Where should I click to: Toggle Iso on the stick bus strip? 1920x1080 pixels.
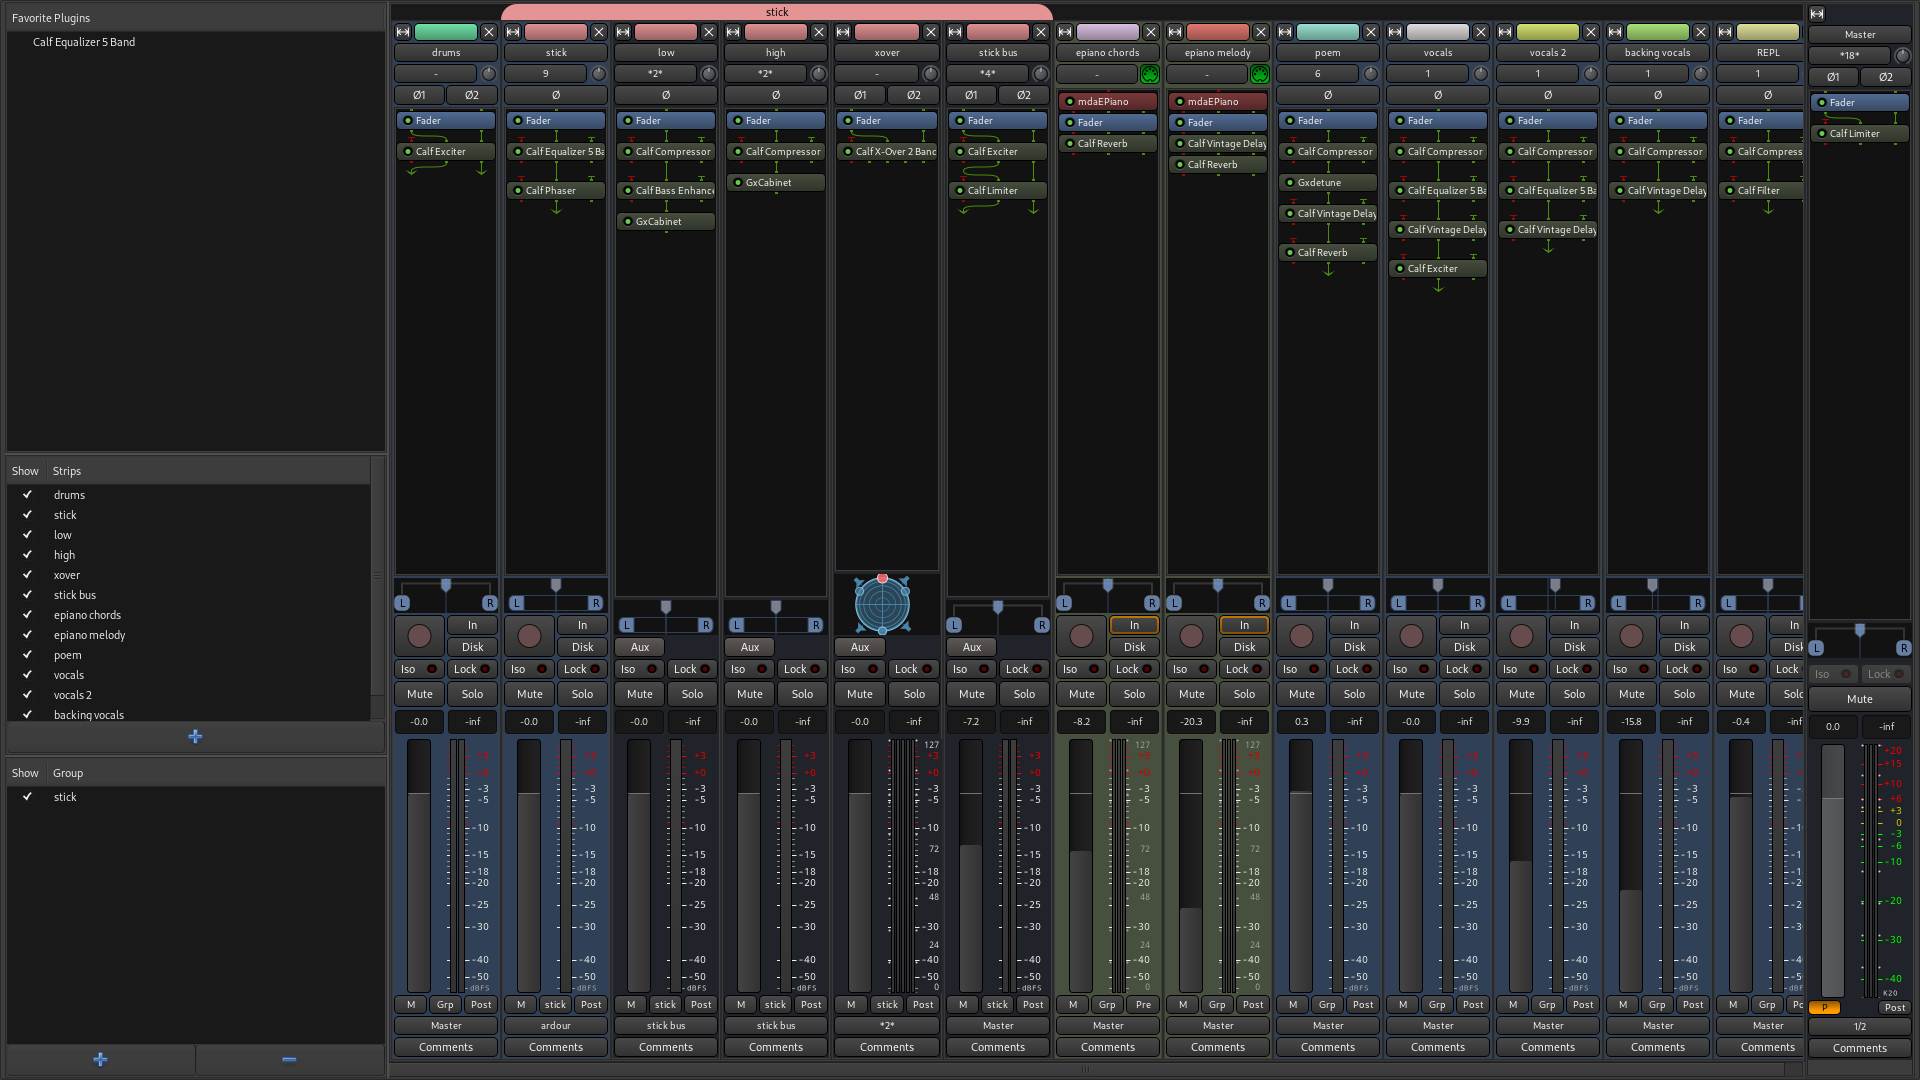971,669
